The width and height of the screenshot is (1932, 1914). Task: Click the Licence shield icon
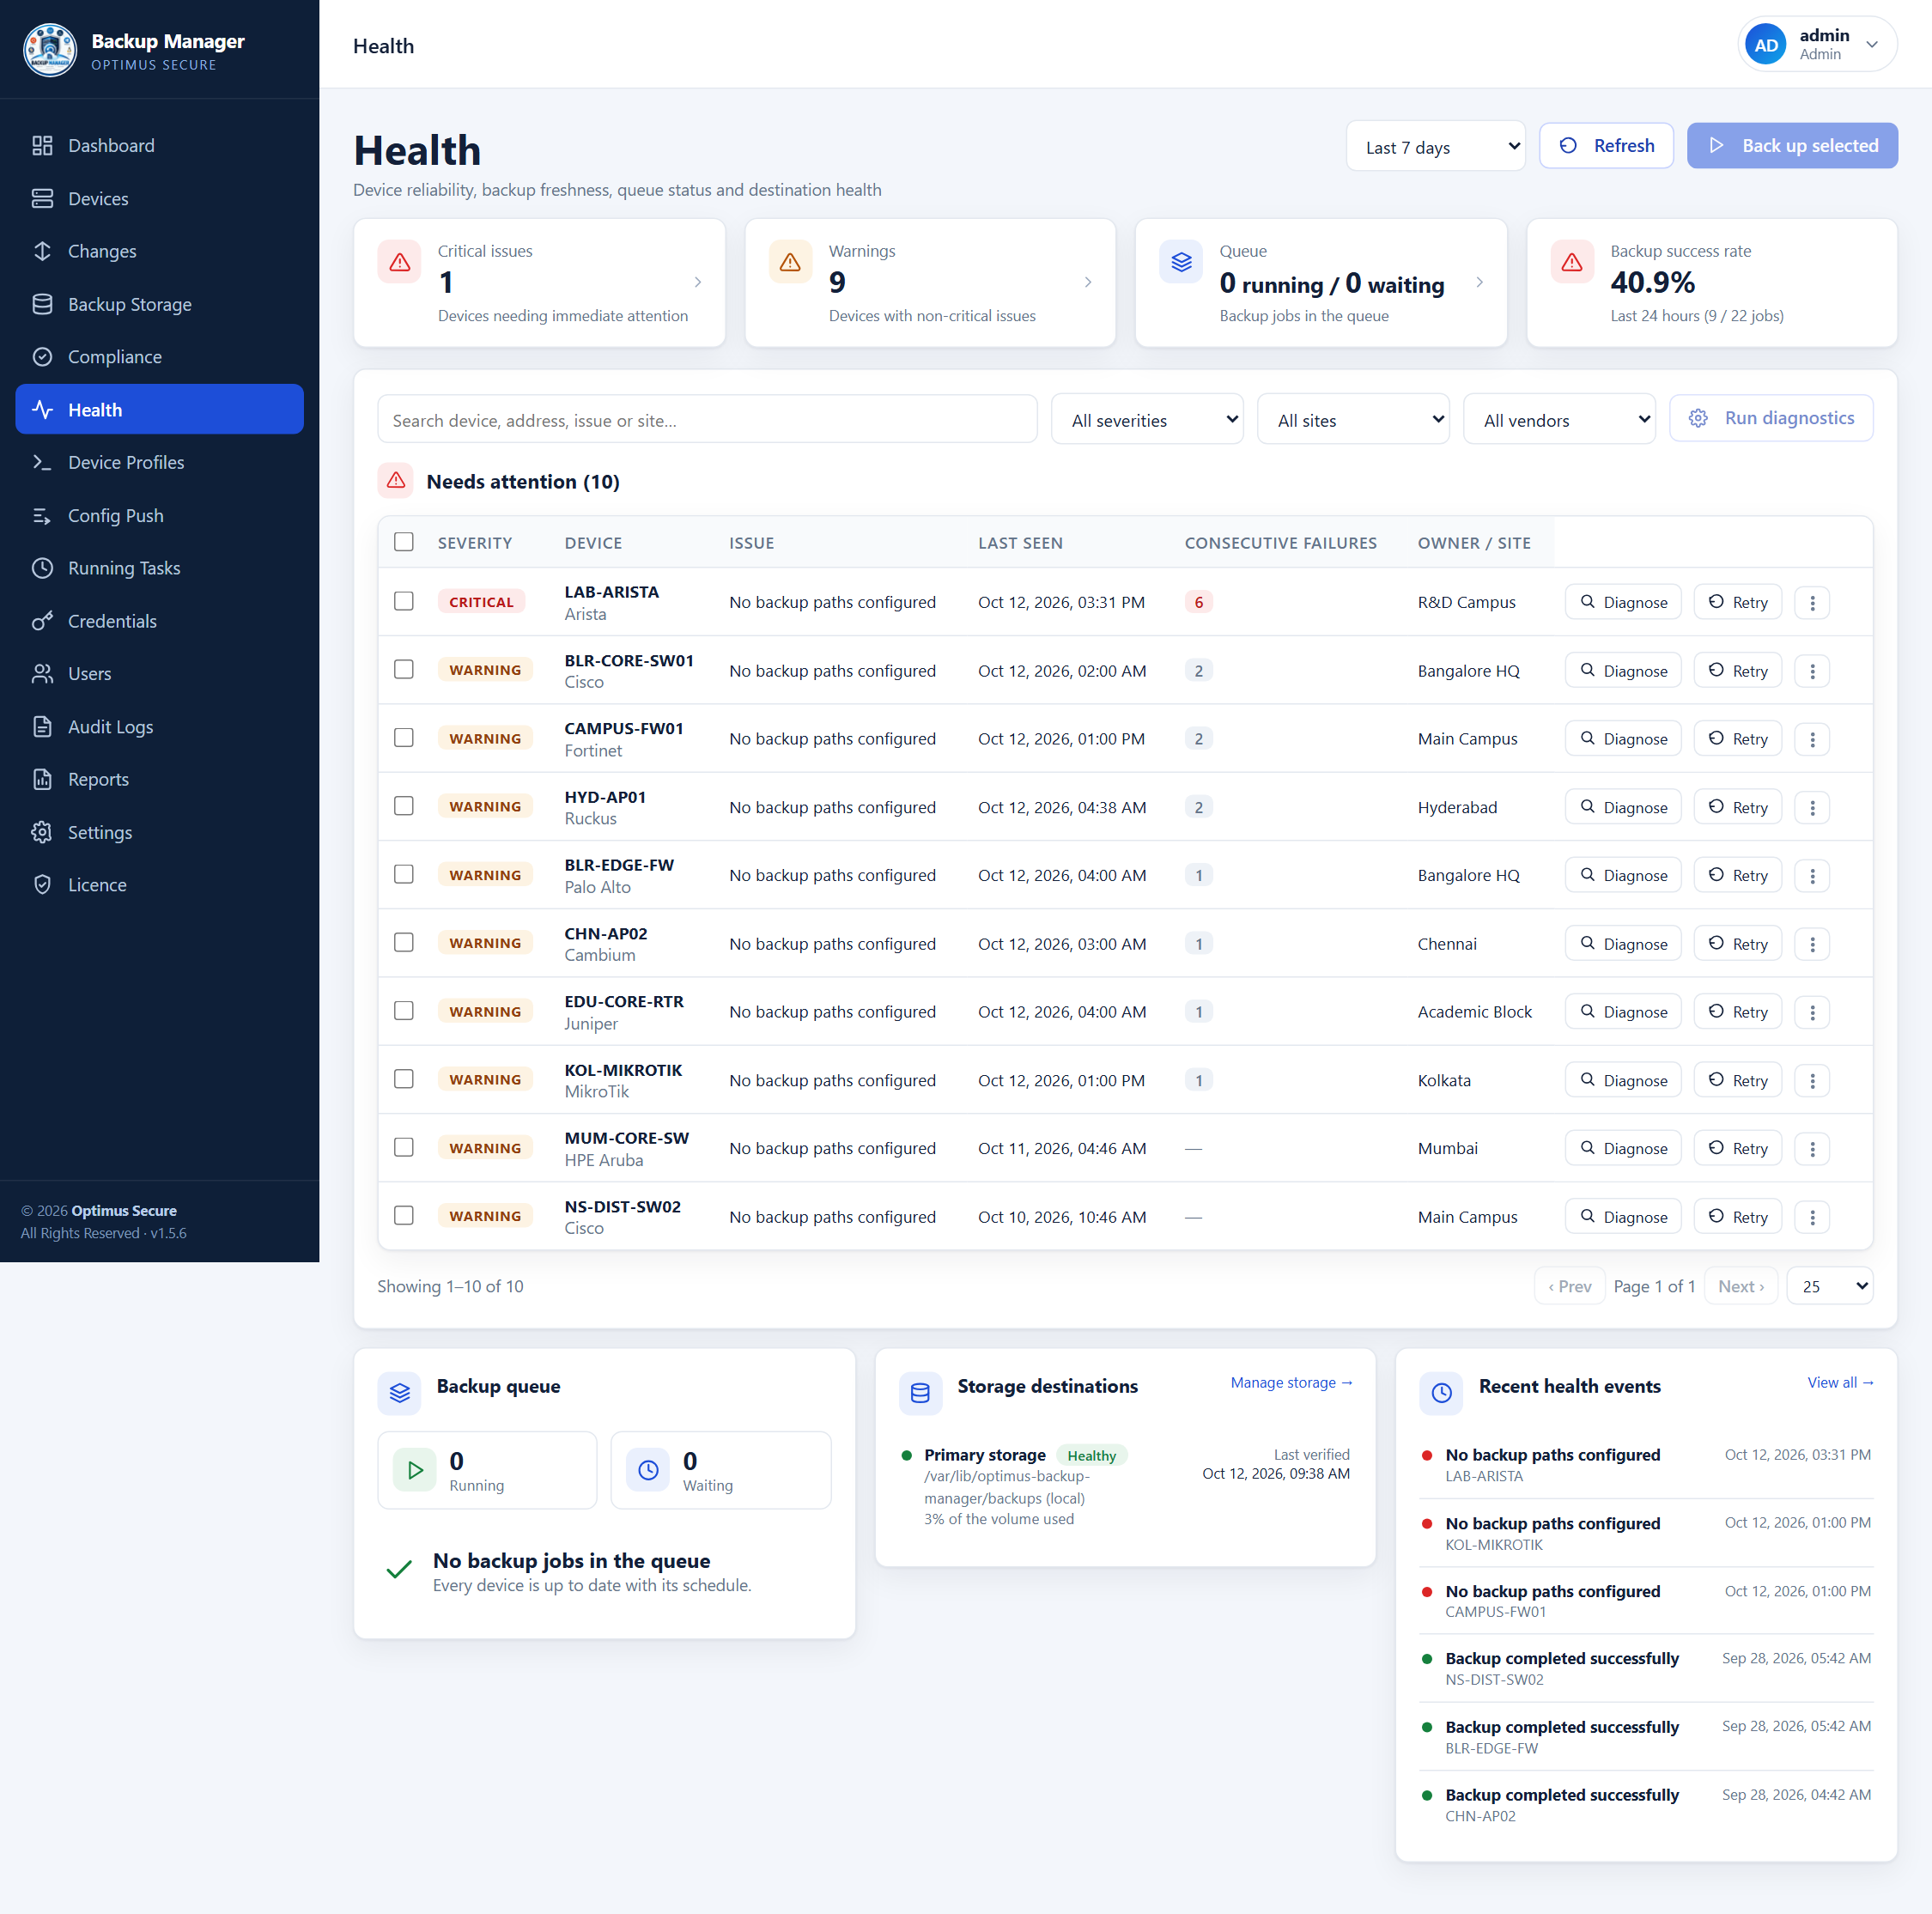(x=42, y=885)
